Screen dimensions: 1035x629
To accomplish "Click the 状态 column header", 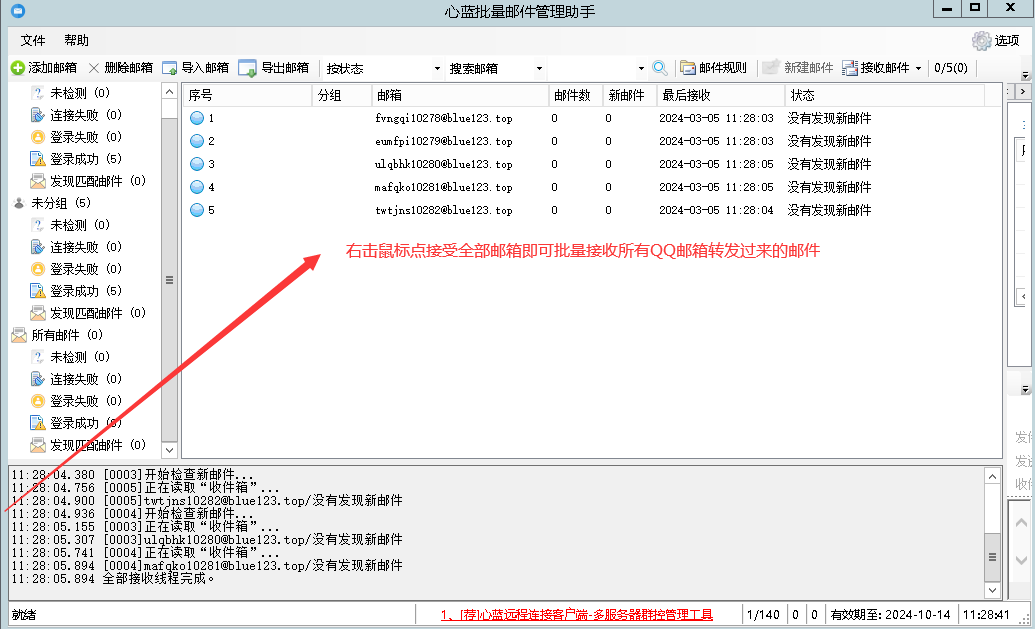I will point(885,96).
